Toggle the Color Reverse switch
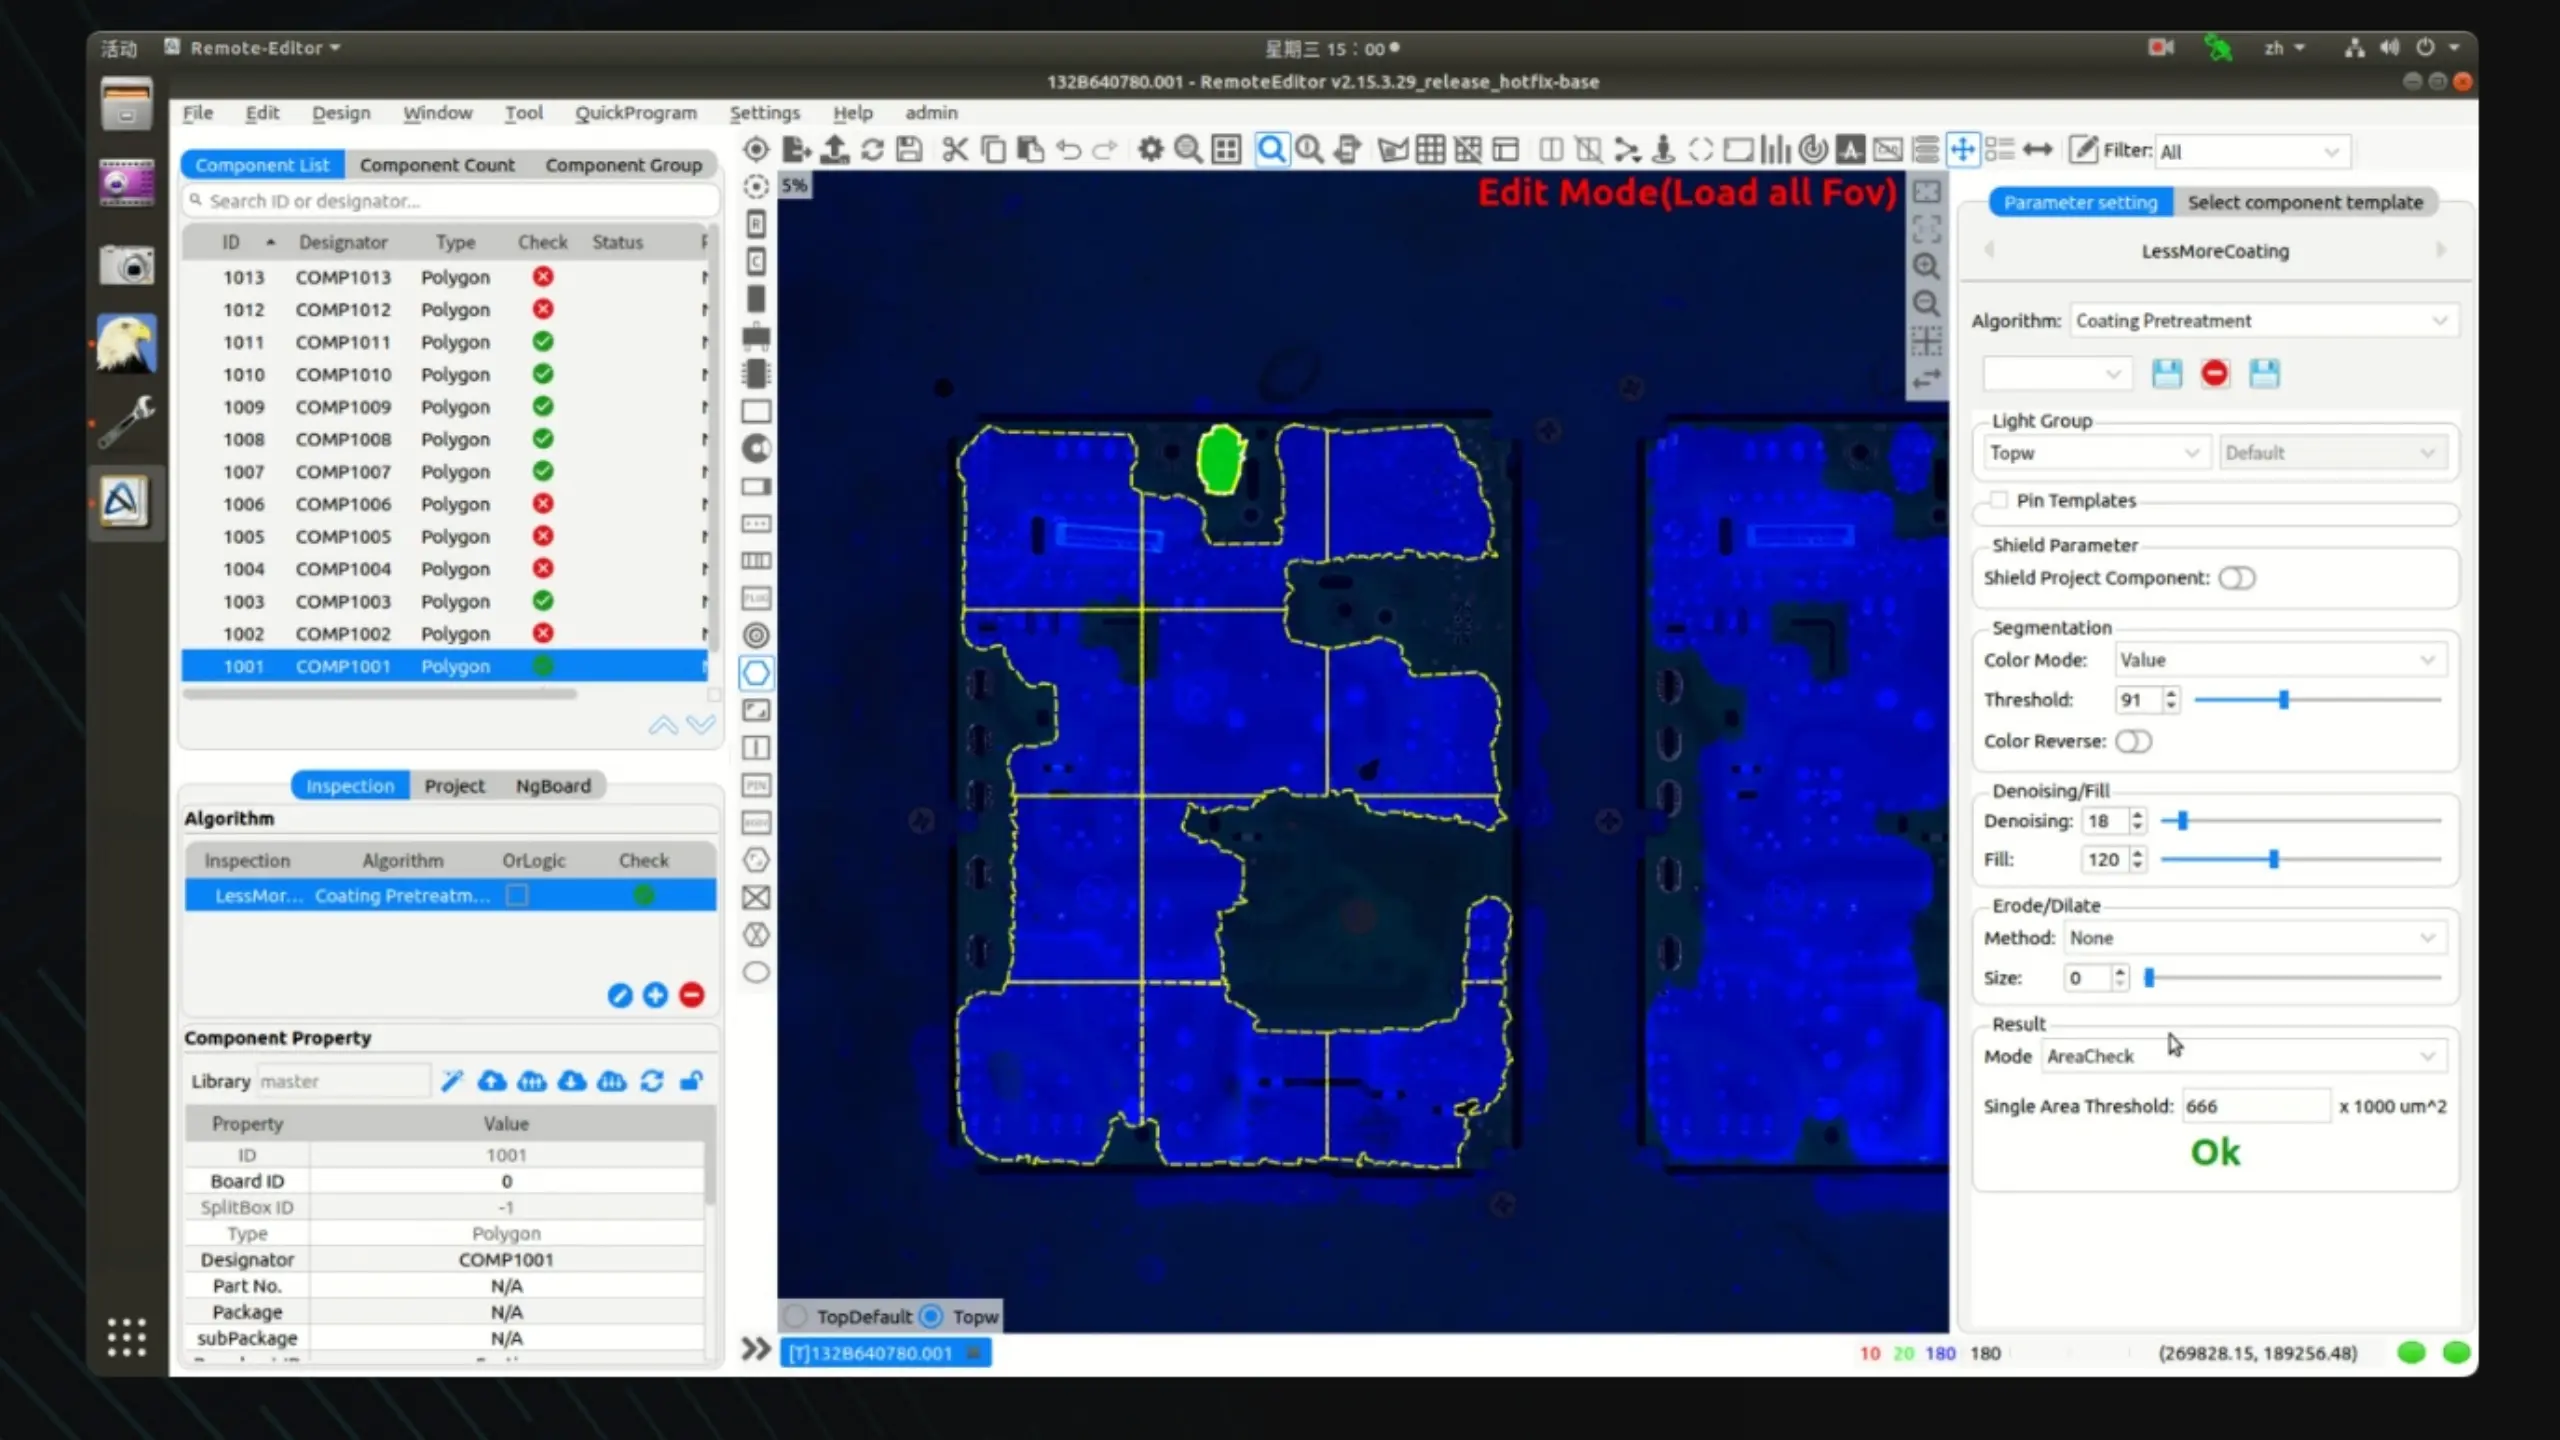Image resolution: width=2560 pixels, height=1440 pixels. click(x=2133, y=741)
